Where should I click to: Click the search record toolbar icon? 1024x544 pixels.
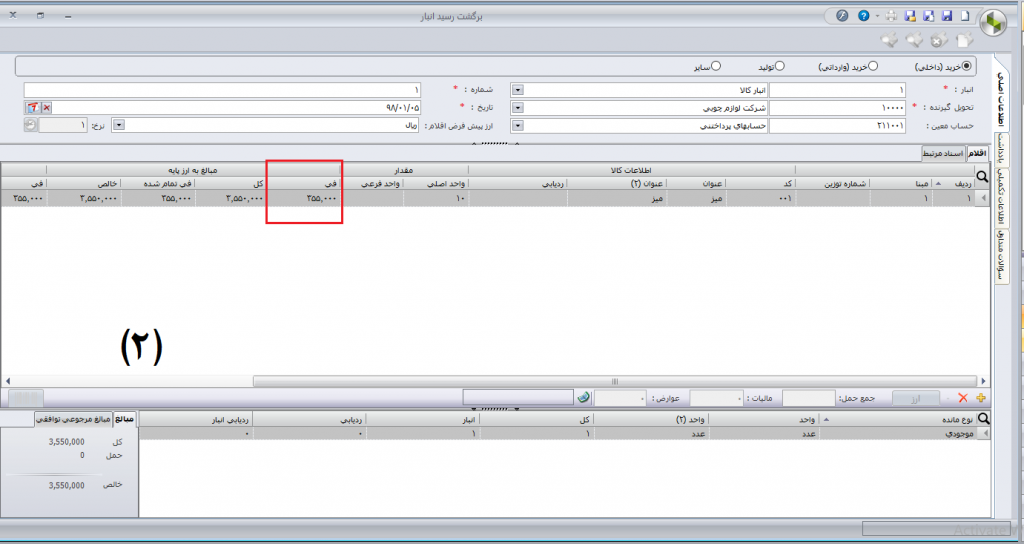[914, 40]
